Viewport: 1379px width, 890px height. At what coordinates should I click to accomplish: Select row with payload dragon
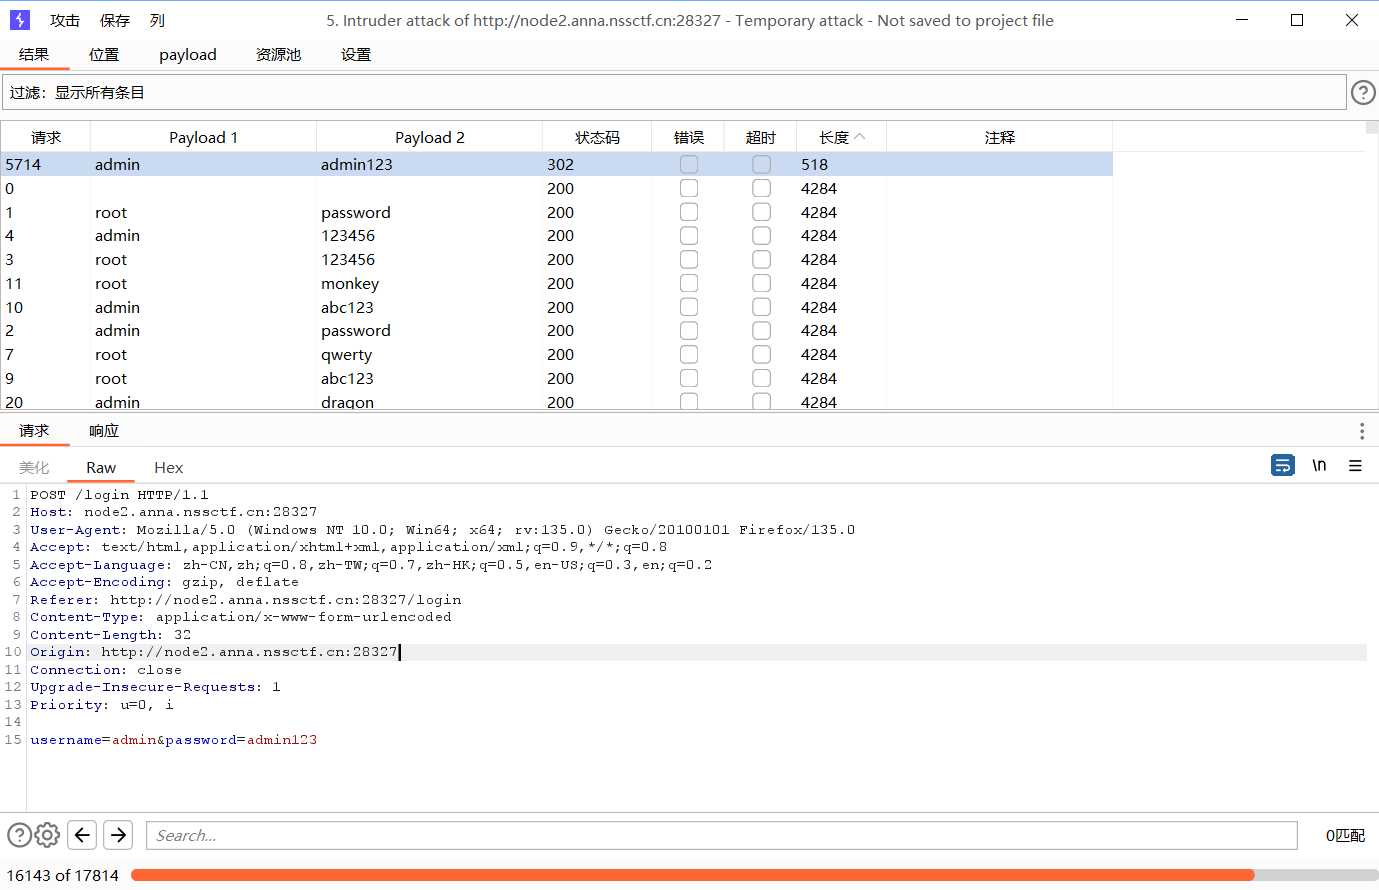point(556,402)
